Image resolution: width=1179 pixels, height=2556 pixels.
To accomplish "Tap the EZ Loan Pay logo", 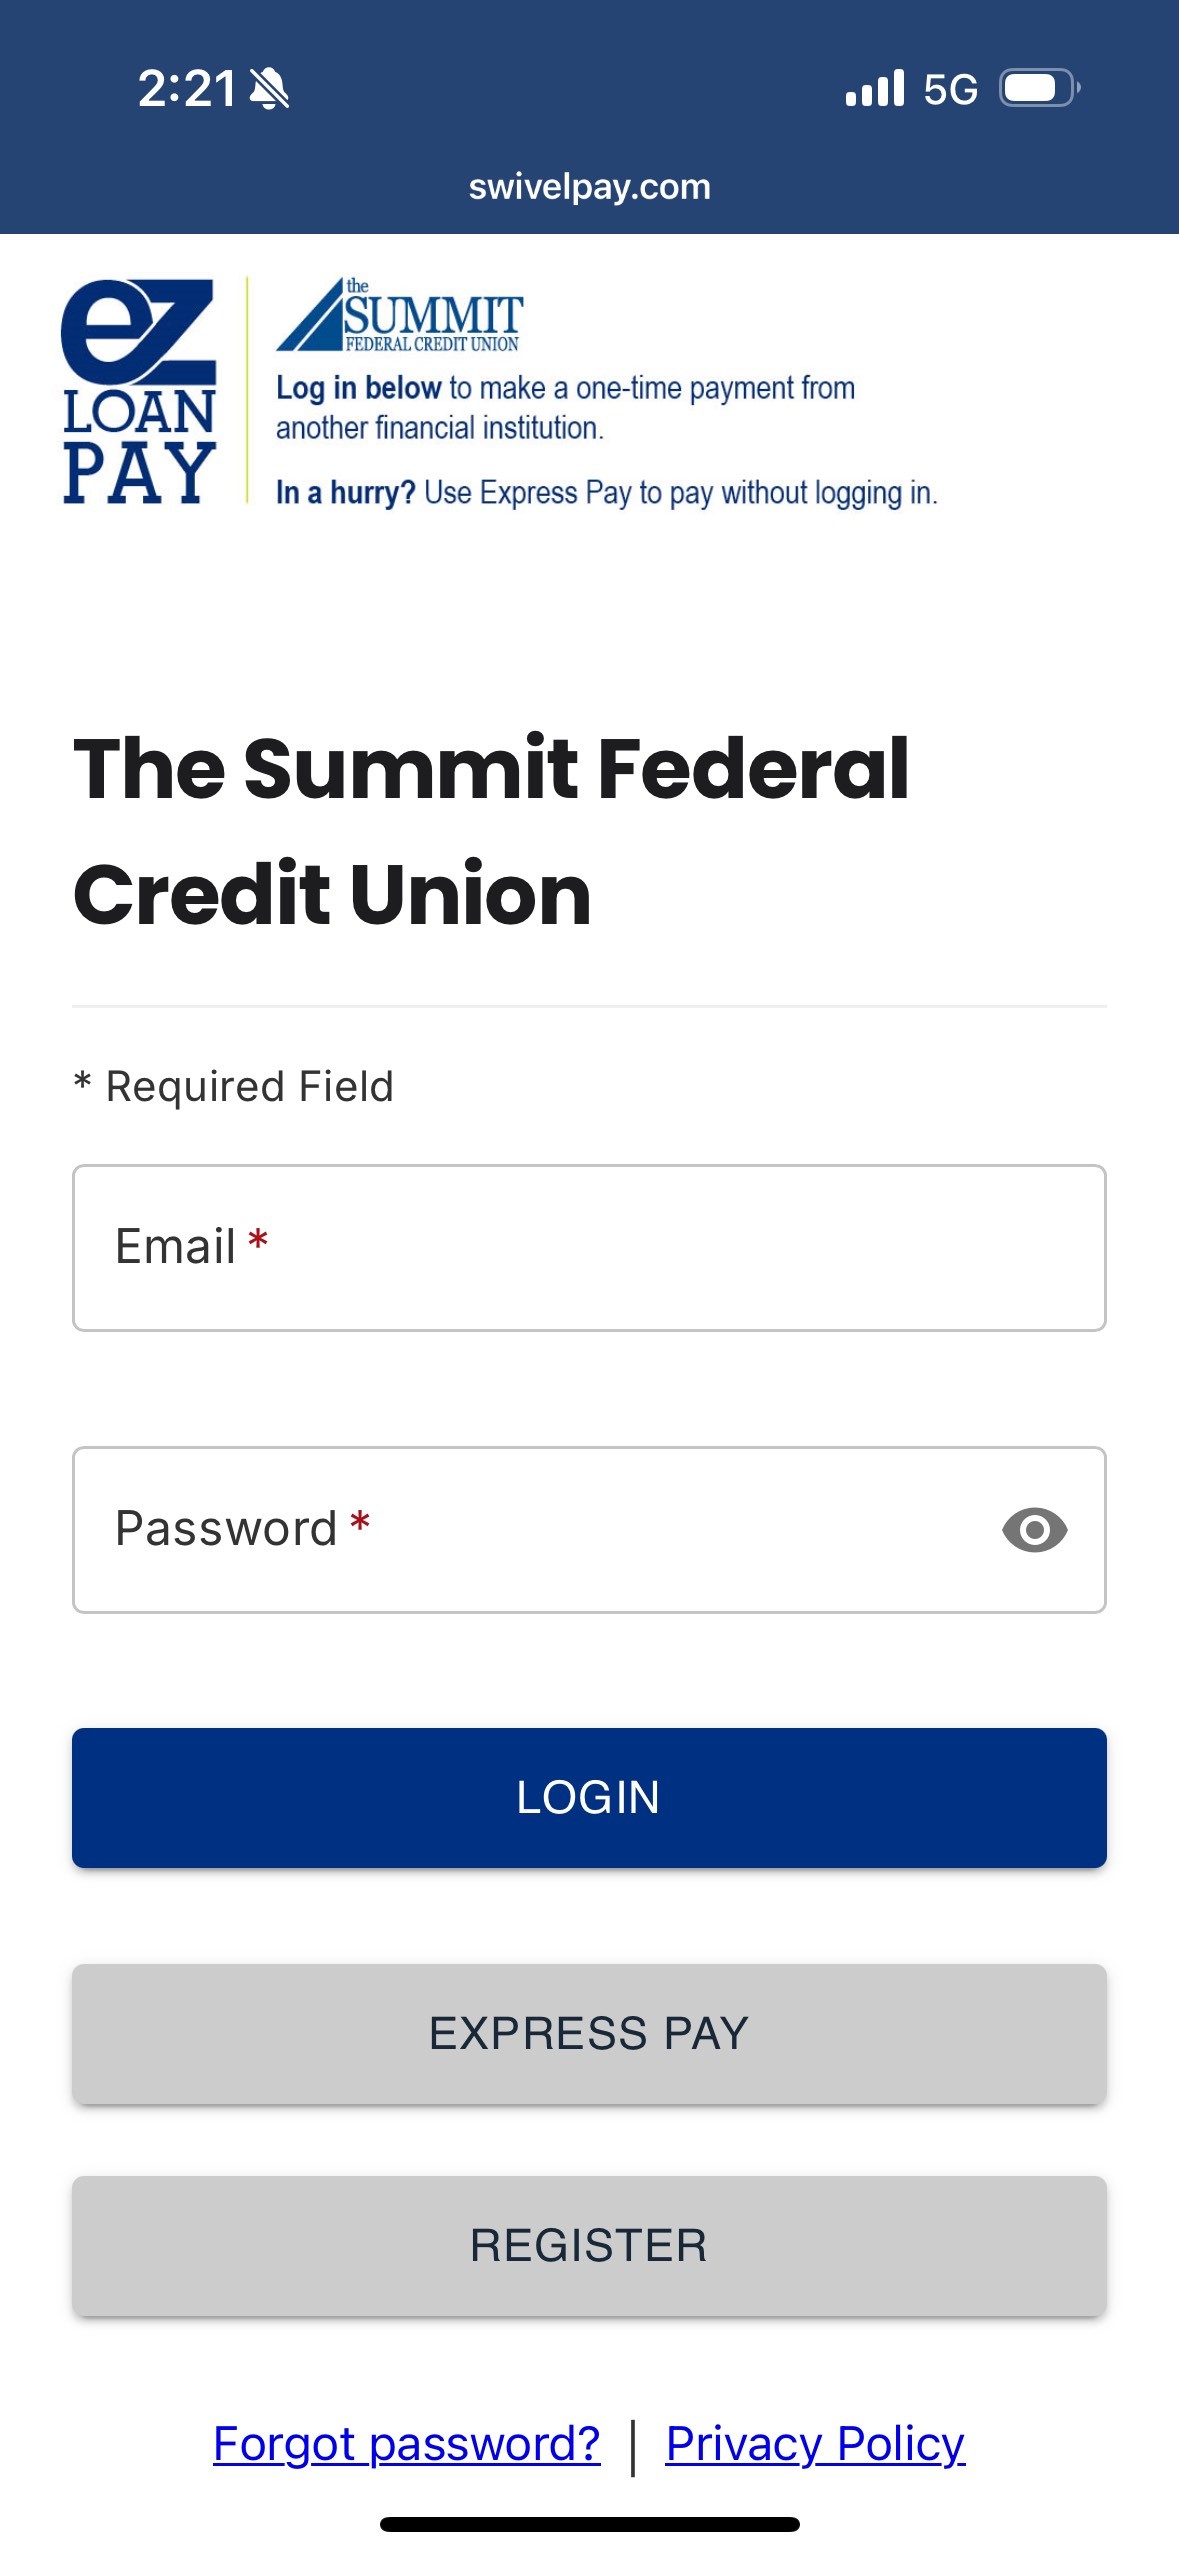I will [x=139, y=391].
